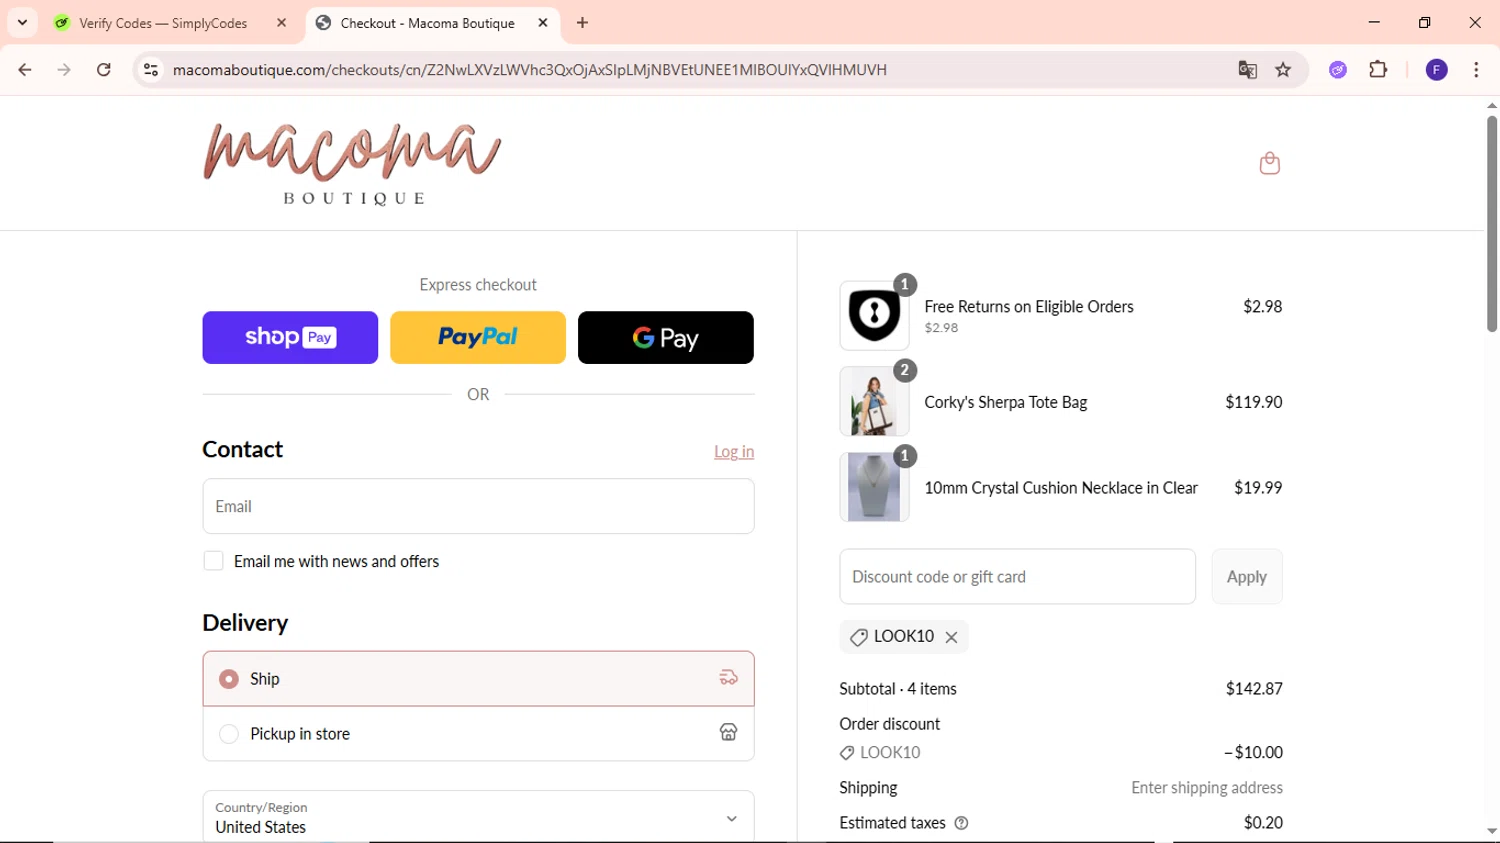Select the Ship delivery option
Image resolution: width=1500 pixels, height=843 pixels.
(478, 679)
